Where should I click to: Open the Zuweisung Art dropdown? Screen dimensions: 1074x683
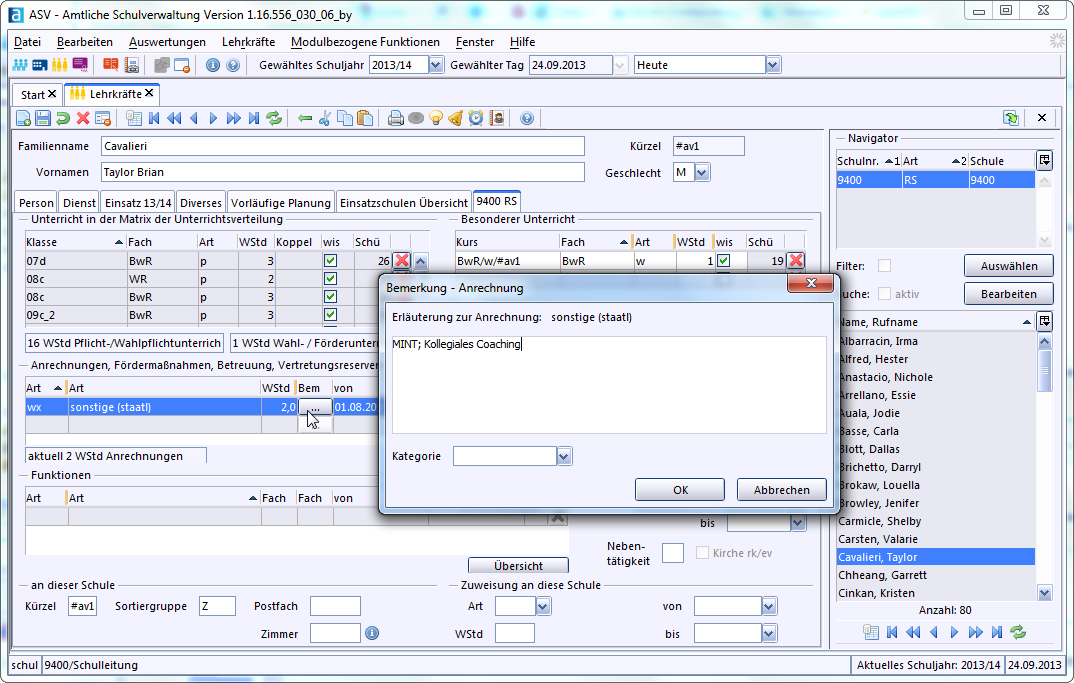tap(543, 606)
